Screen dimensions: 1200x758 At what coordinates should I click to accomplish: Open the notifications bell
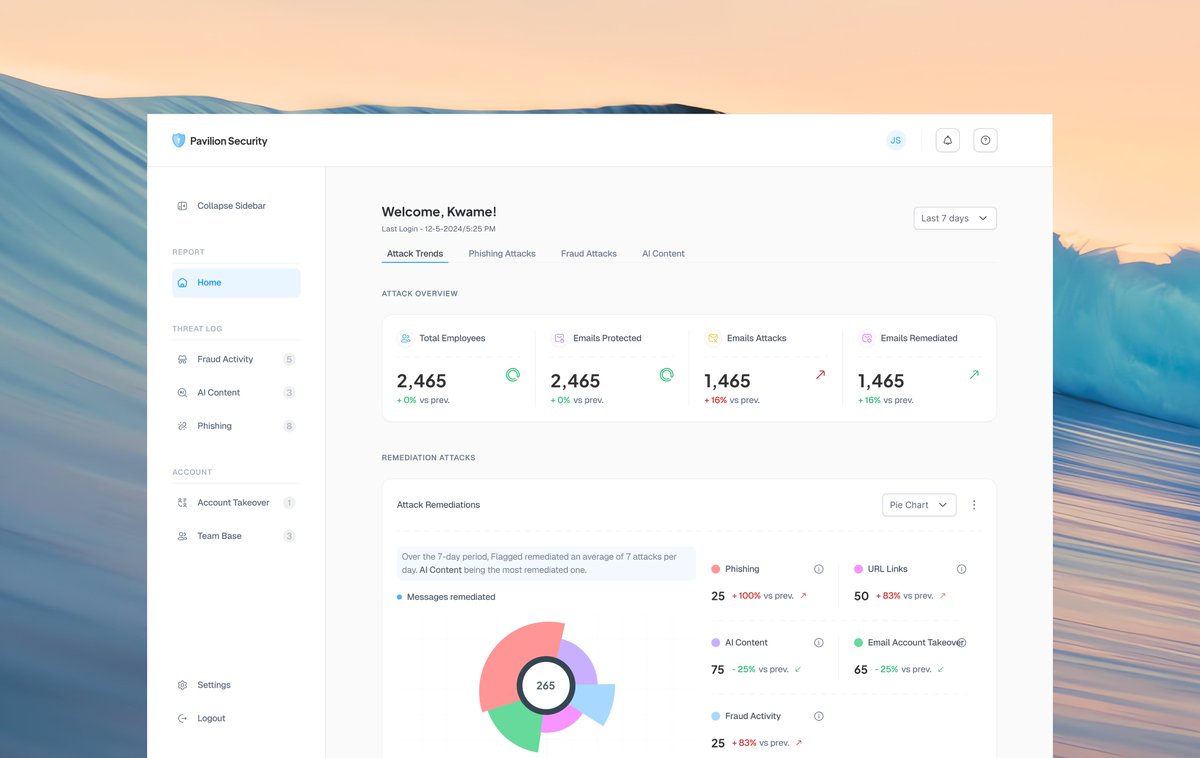[x=948, y=141]
